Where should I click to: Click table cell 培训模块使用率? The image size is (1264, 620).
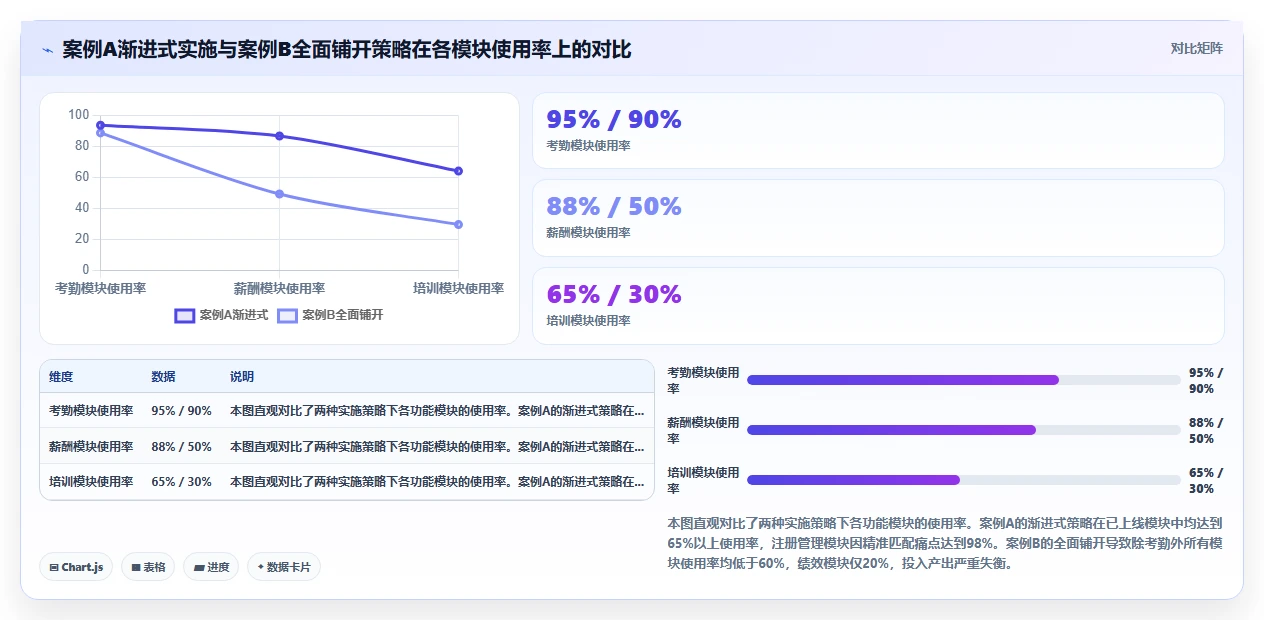coord(91,482)
